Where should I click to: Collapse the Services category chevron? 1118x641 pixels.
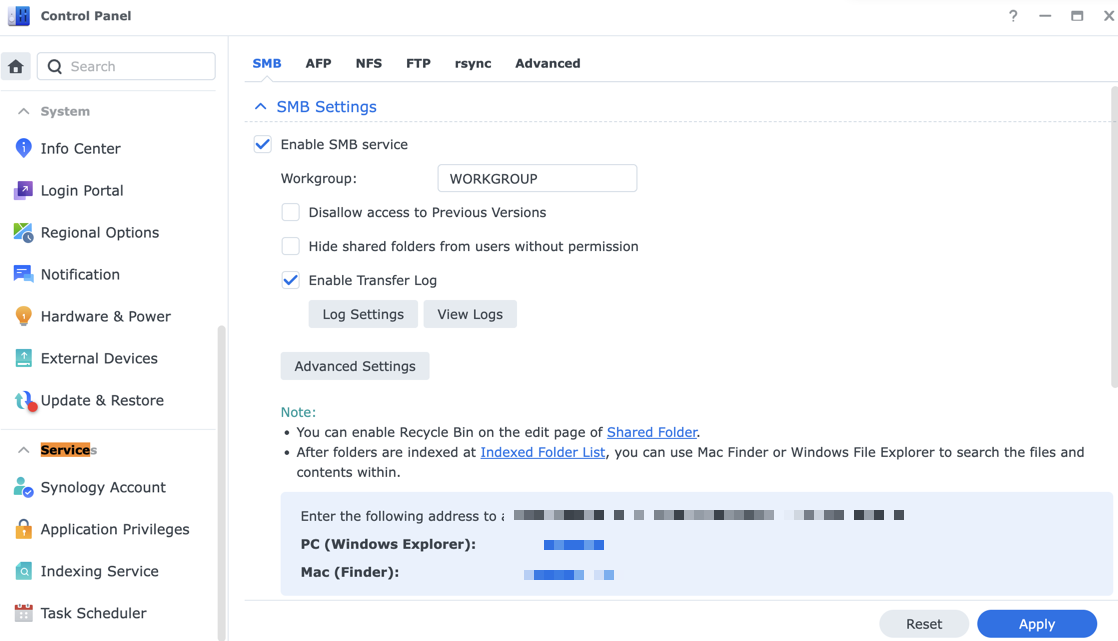24,450
